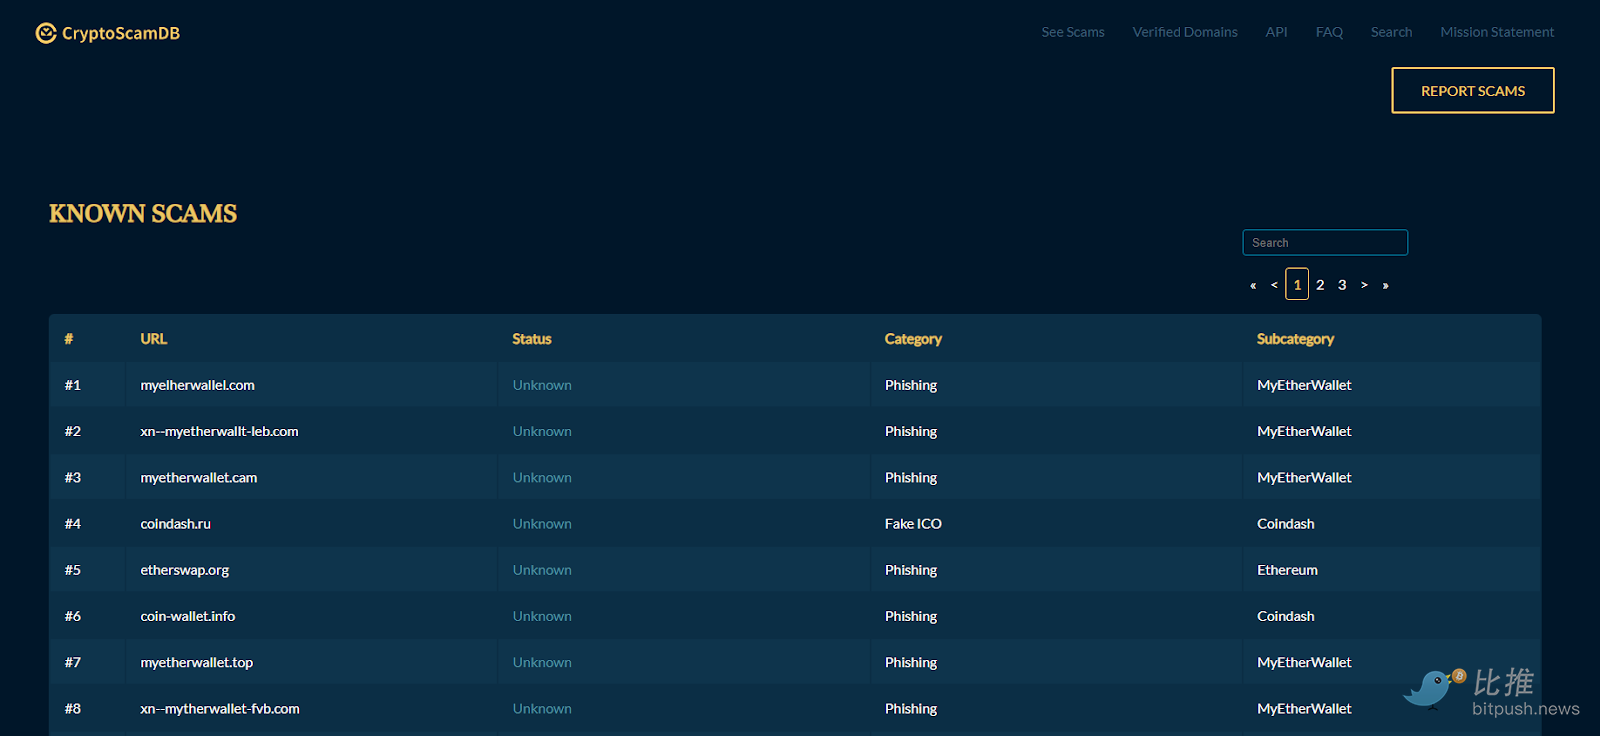Click the KNOWN SCAMS heading
Screen dimensions: 1600x736
pos(143,213)
